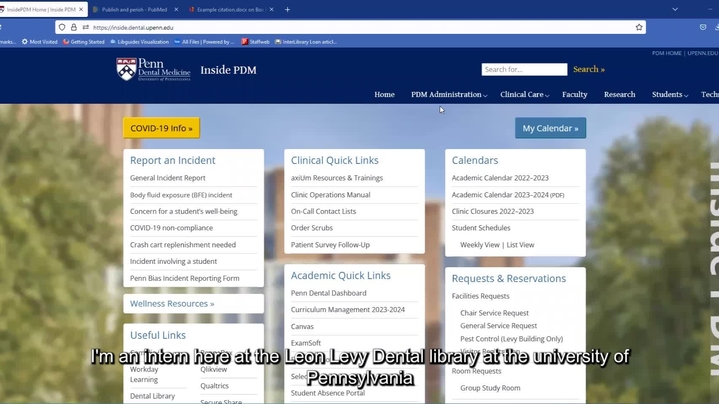This screenshot has width=719, height=404.
Task: Expand the Students dropdown menu
Action: click(669, 95)
